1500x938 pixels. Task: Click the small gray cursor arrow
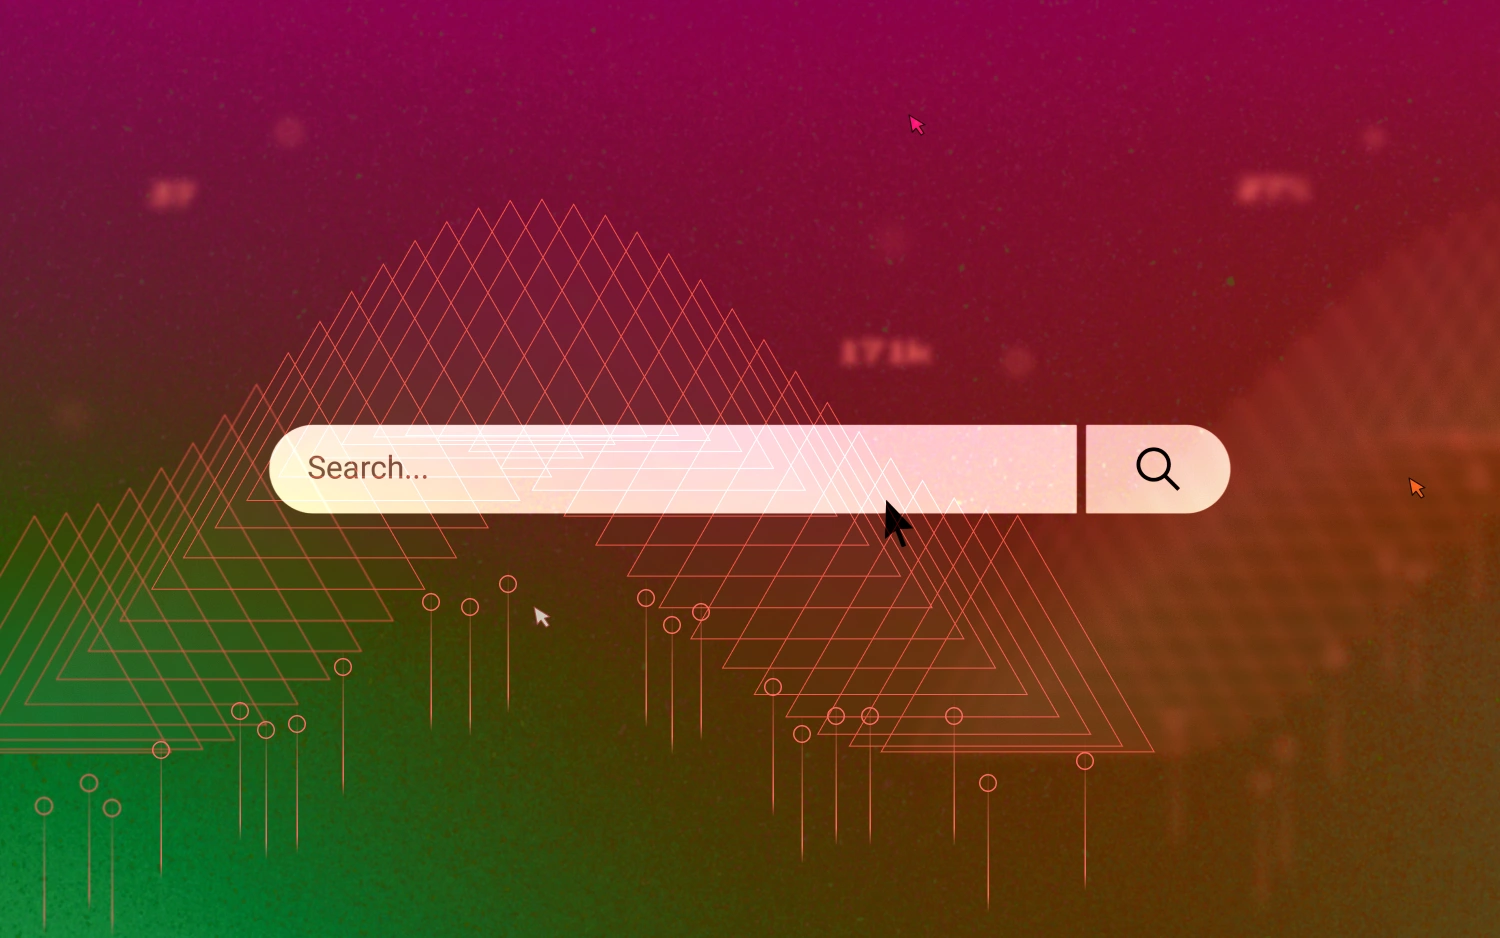(x=542, y=617)
